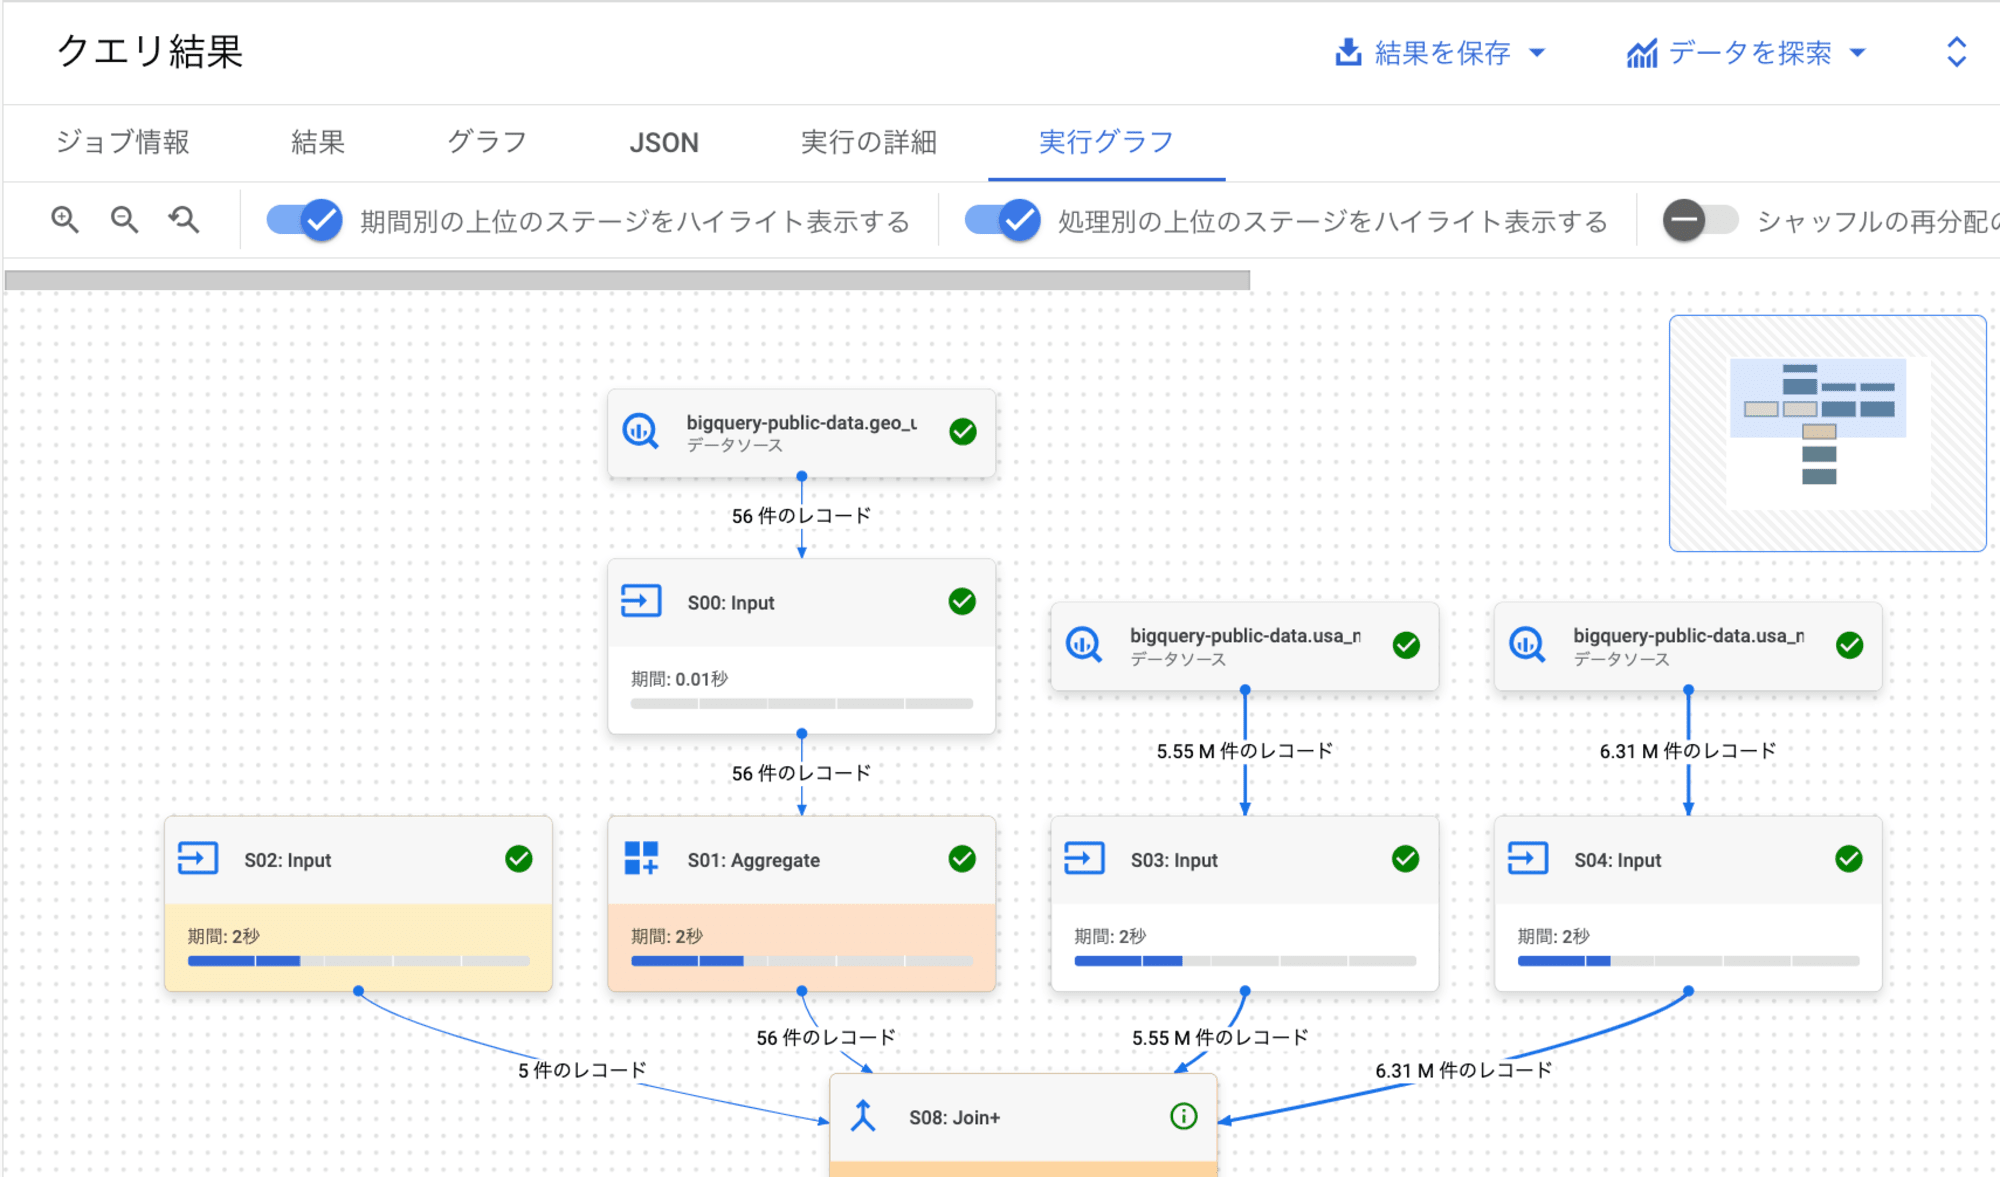
Task: Click the green check on S03: Input node
Action: [1405, 859]
